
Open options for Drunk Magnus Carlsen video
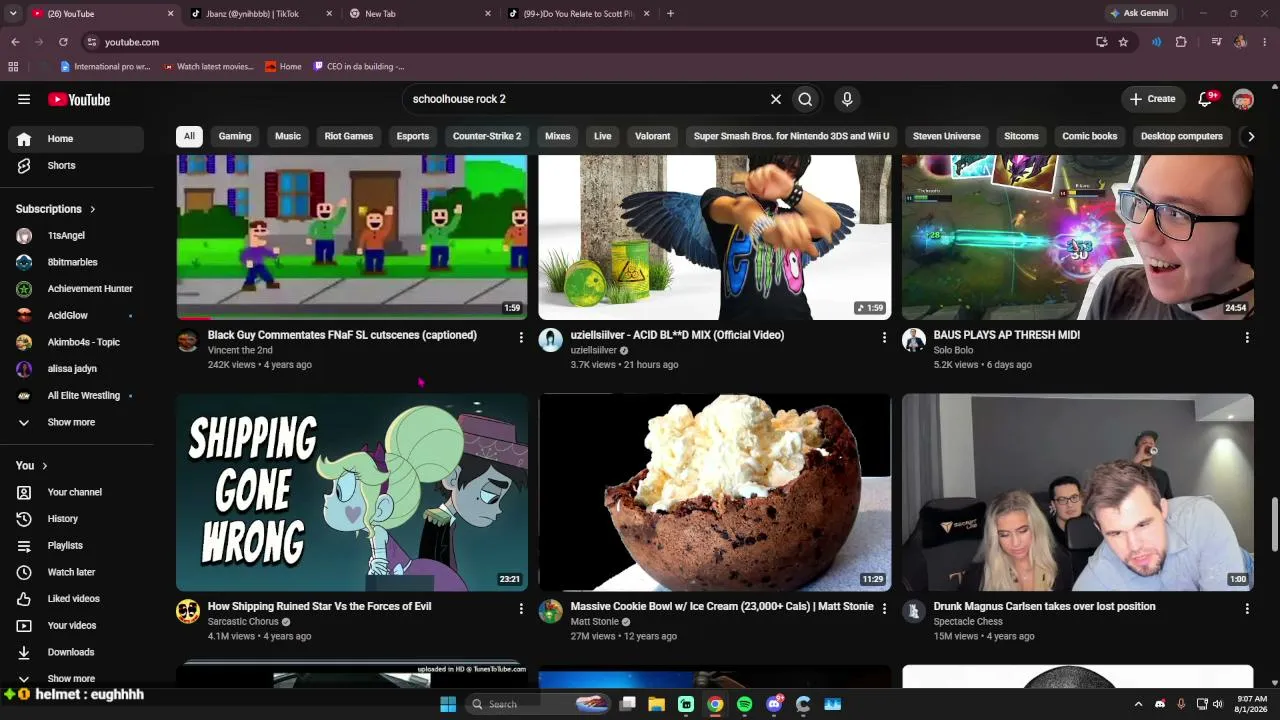1247,609
